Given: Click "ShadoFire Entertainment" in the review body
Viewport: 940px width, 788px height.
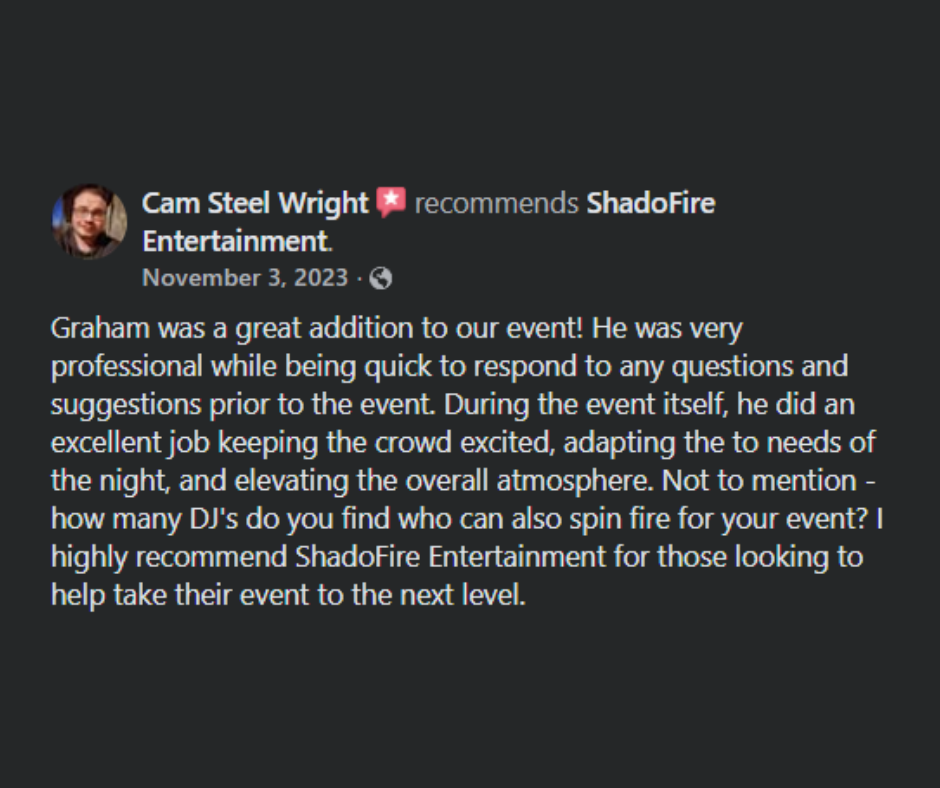Looking at the screenshot, I should [453, 556].
